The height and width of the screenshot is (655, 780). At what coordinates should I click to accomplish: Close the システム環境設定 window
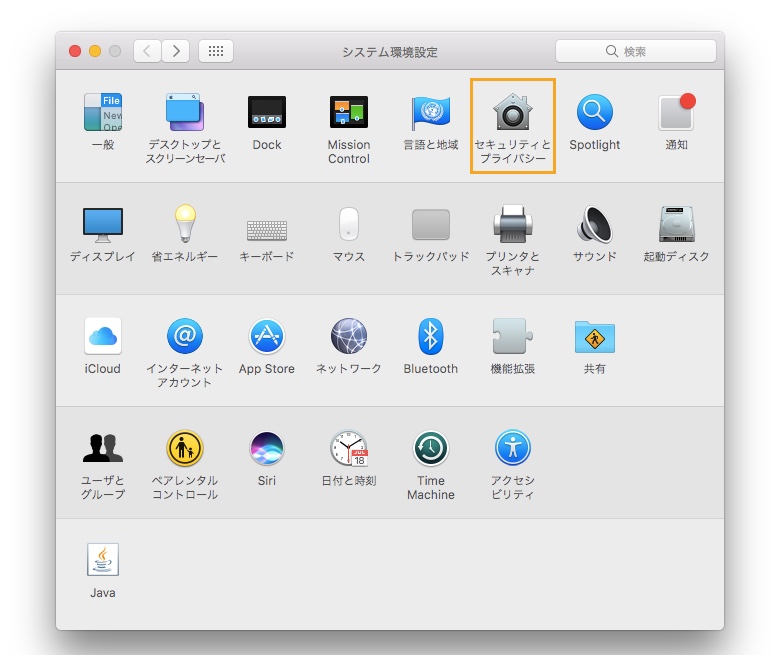pyautogui.click(x=75, y=51)
